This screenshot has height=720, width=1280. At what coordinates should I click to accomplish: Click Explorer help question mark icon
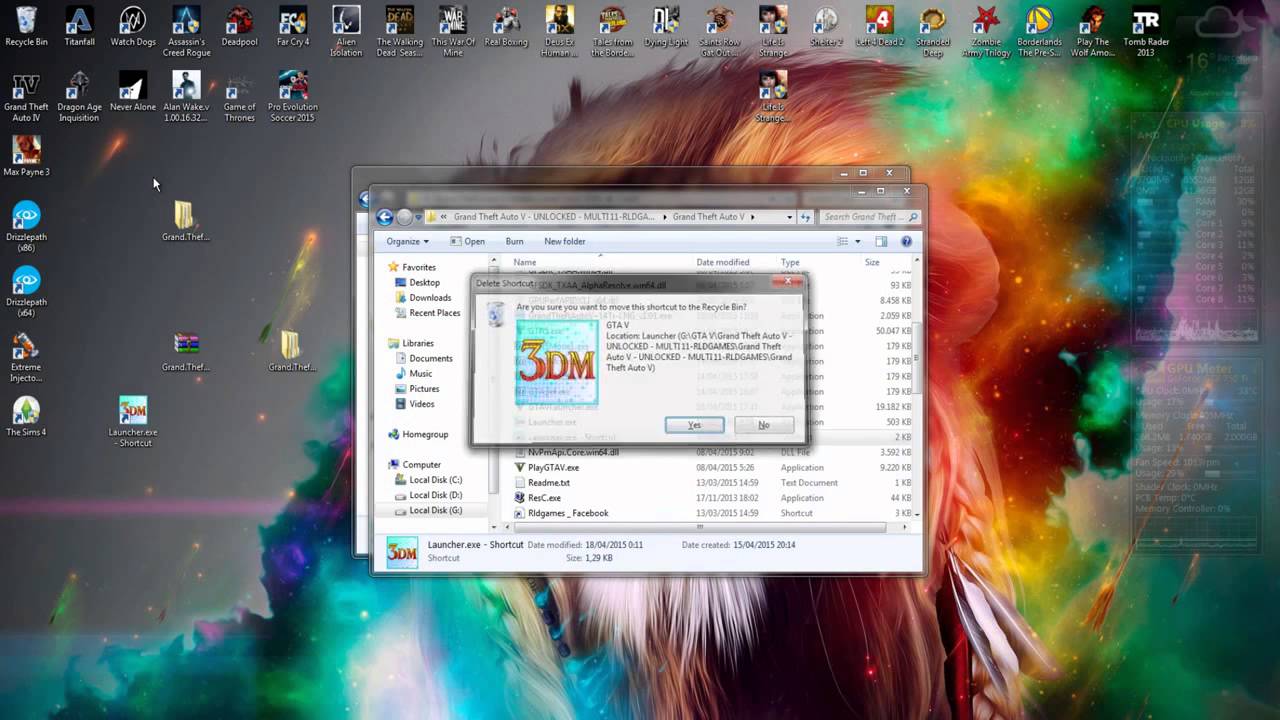click(907, 241)
